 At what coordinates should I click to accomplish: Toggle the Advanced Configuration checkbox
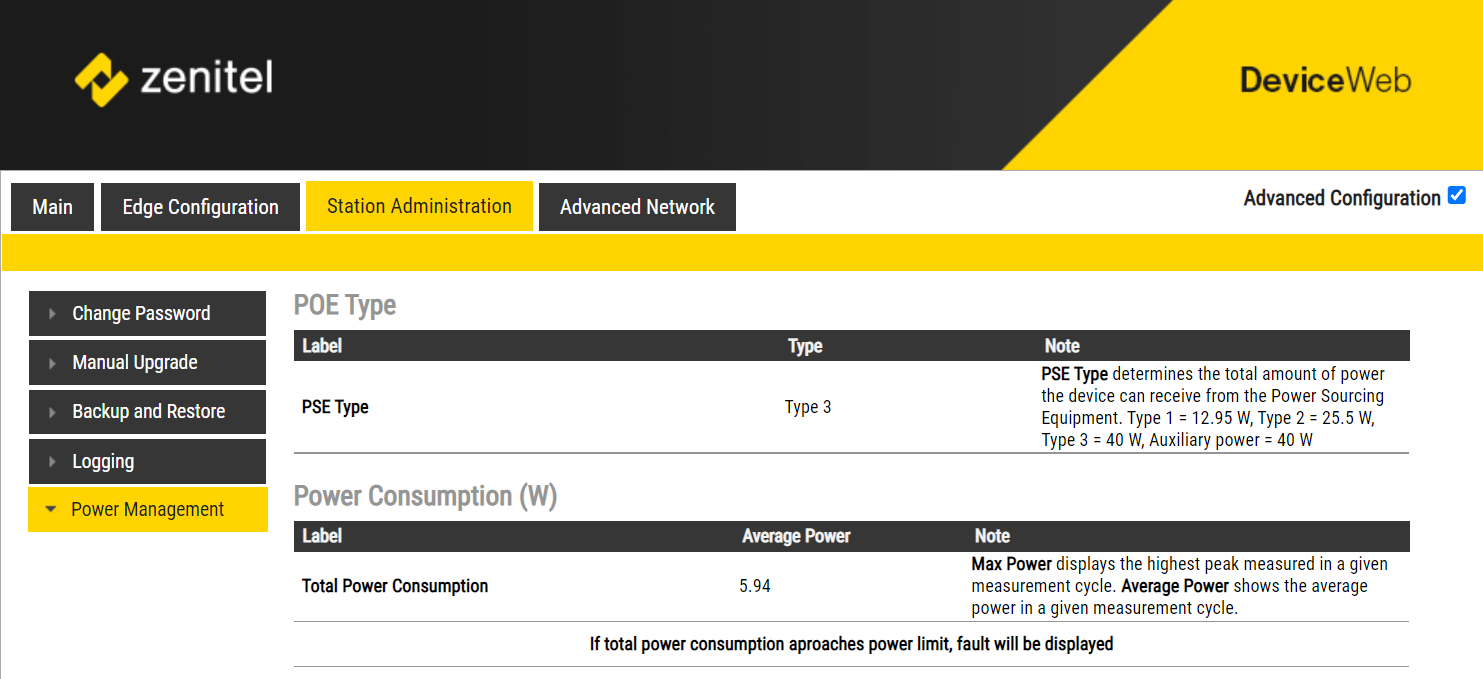tap(1457, 196)
